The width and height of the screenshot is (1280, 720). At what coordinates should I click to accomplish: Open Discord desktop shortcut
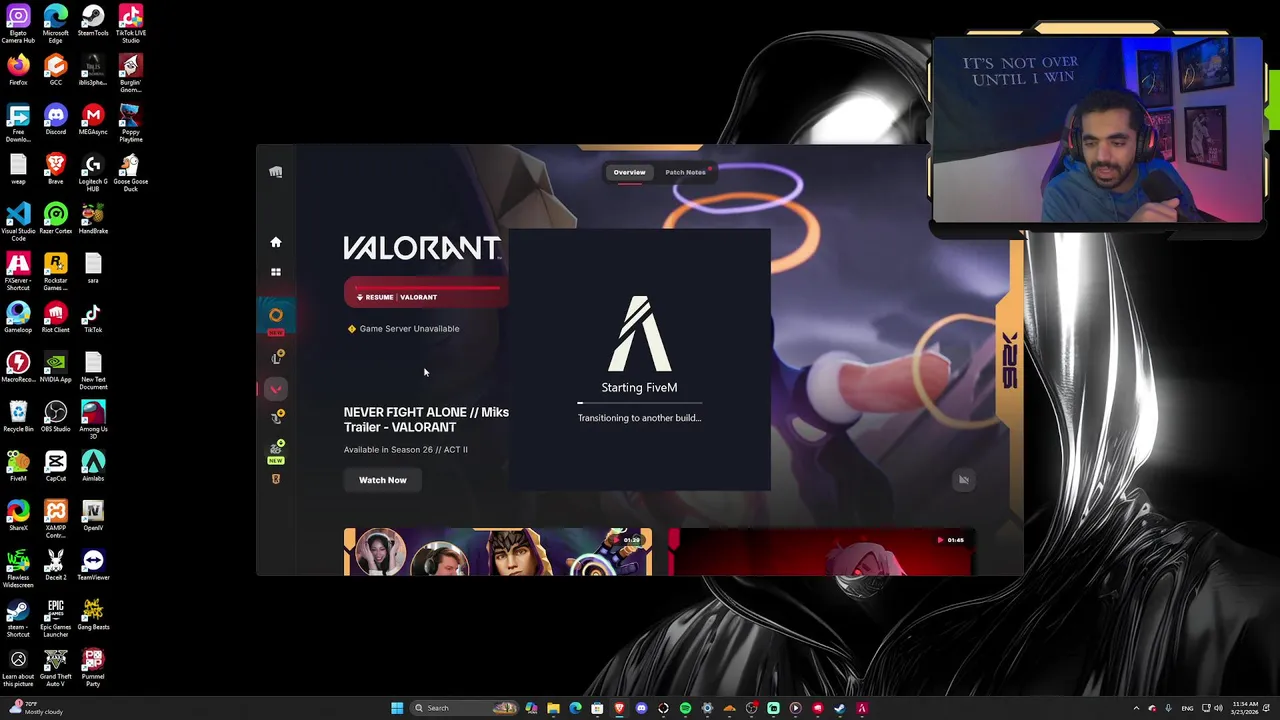(56, 120)
